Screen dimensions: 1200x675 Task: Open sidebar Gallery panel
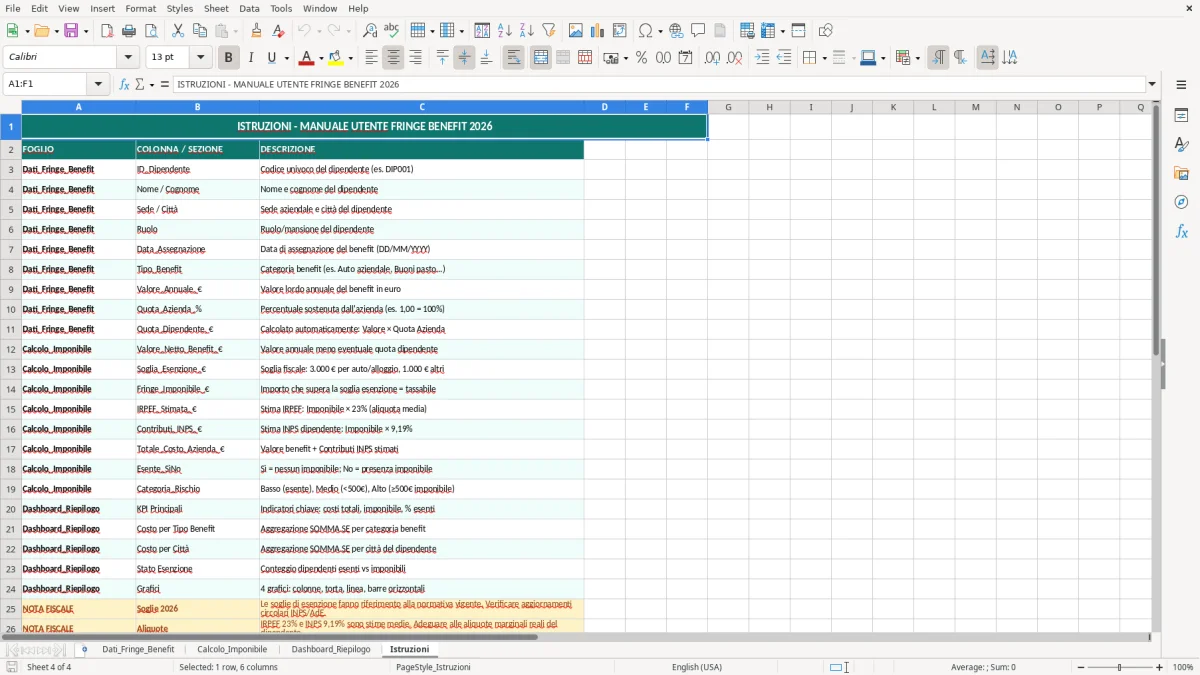point(1181,173)
